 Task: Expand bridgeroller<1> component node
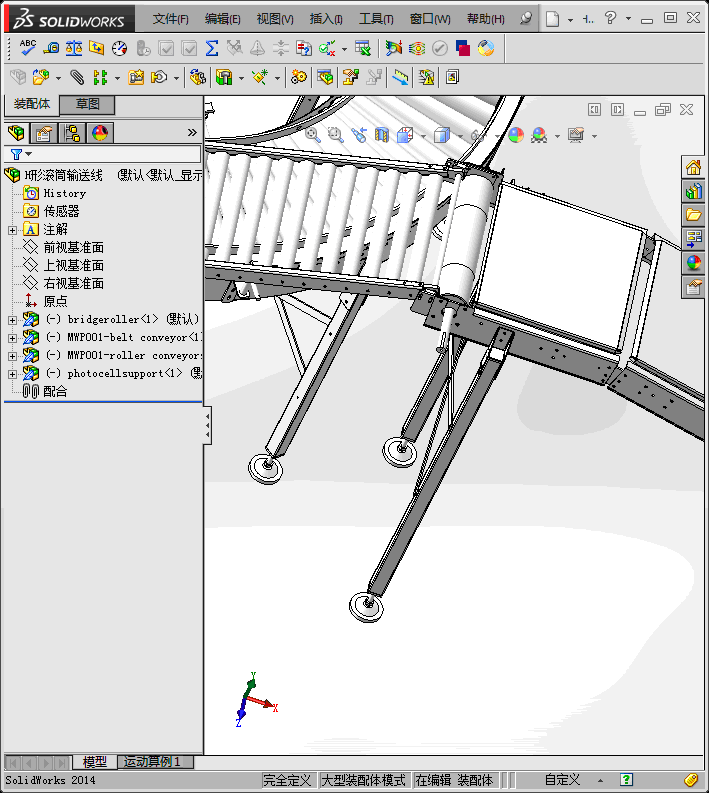coord(13,320)
